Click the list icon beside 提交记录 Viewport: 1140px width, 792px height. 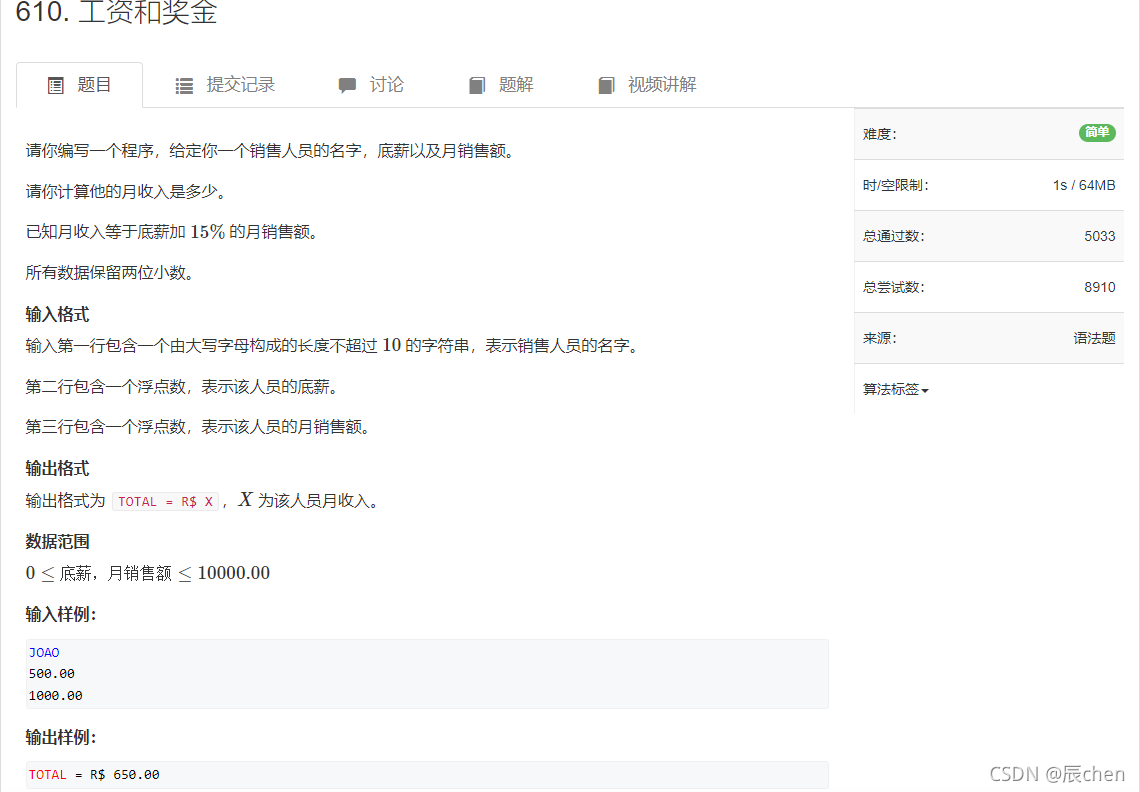pyautogui.click(x=185, y=86)
